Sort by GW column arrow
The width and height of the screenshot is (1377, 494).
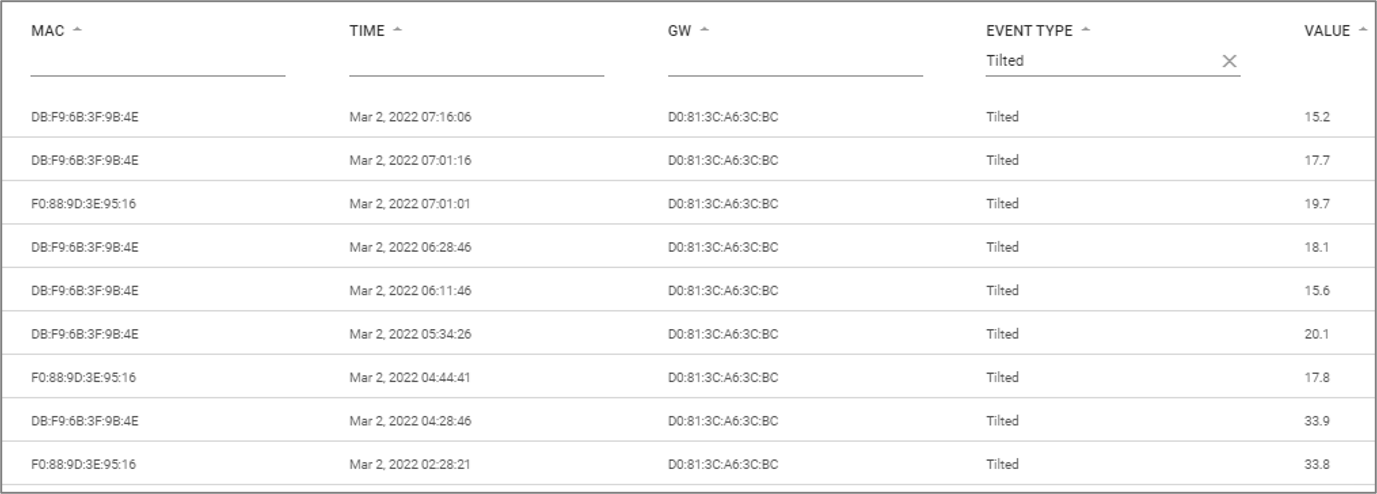(704, 30)
